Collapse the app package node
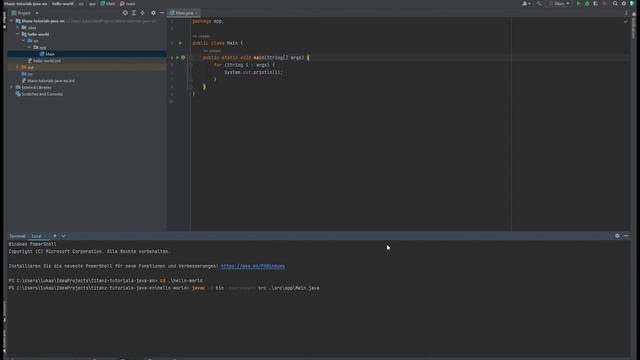 (x=29, y=47)
